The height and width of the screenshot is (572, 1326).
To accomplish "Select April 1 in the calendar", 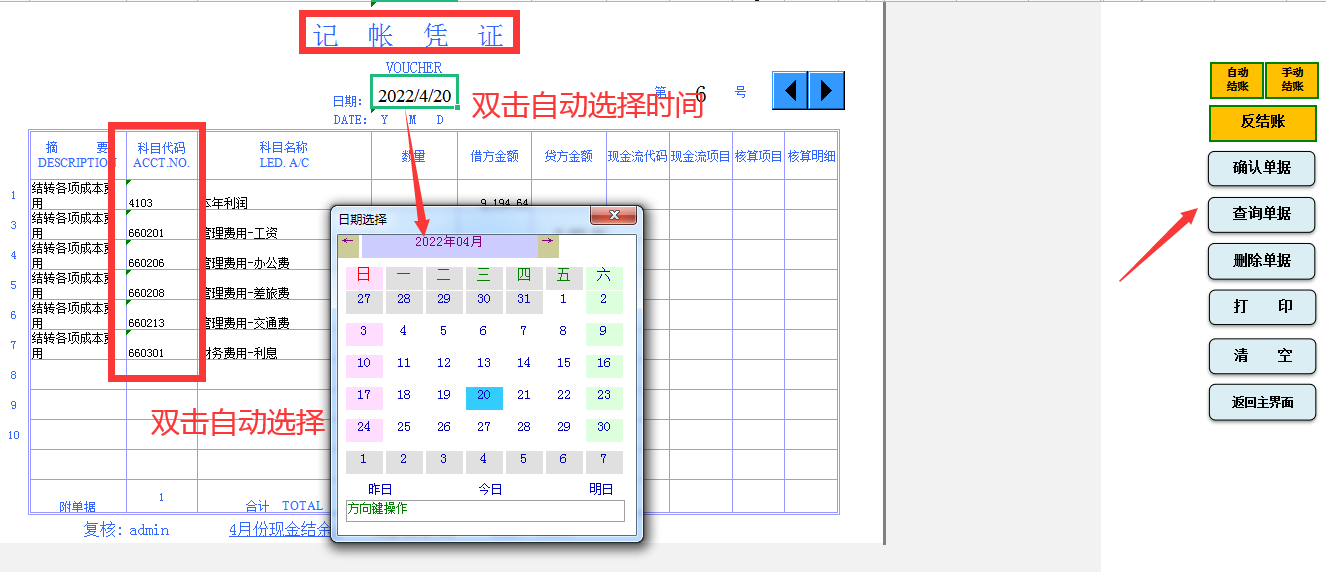I will tap(564, 302).
